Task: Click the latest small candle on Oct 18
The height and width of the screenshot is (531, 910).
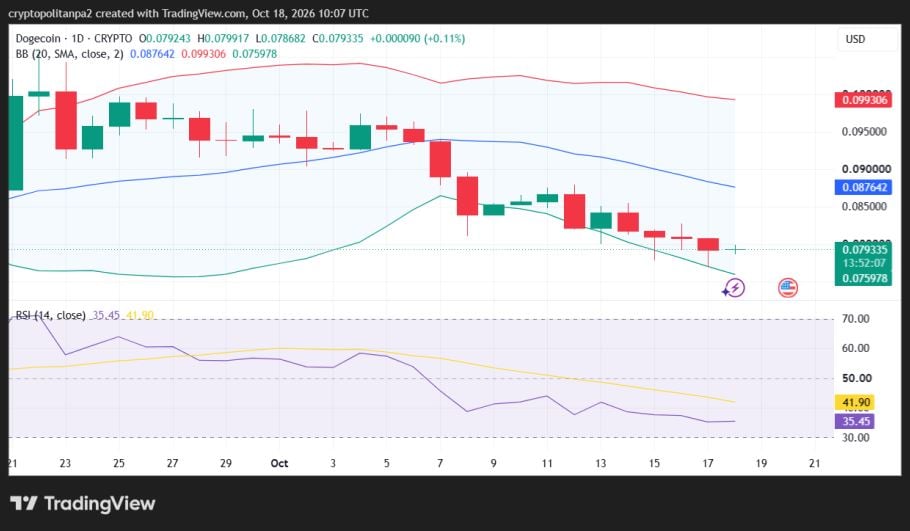Action: (735, 250)
